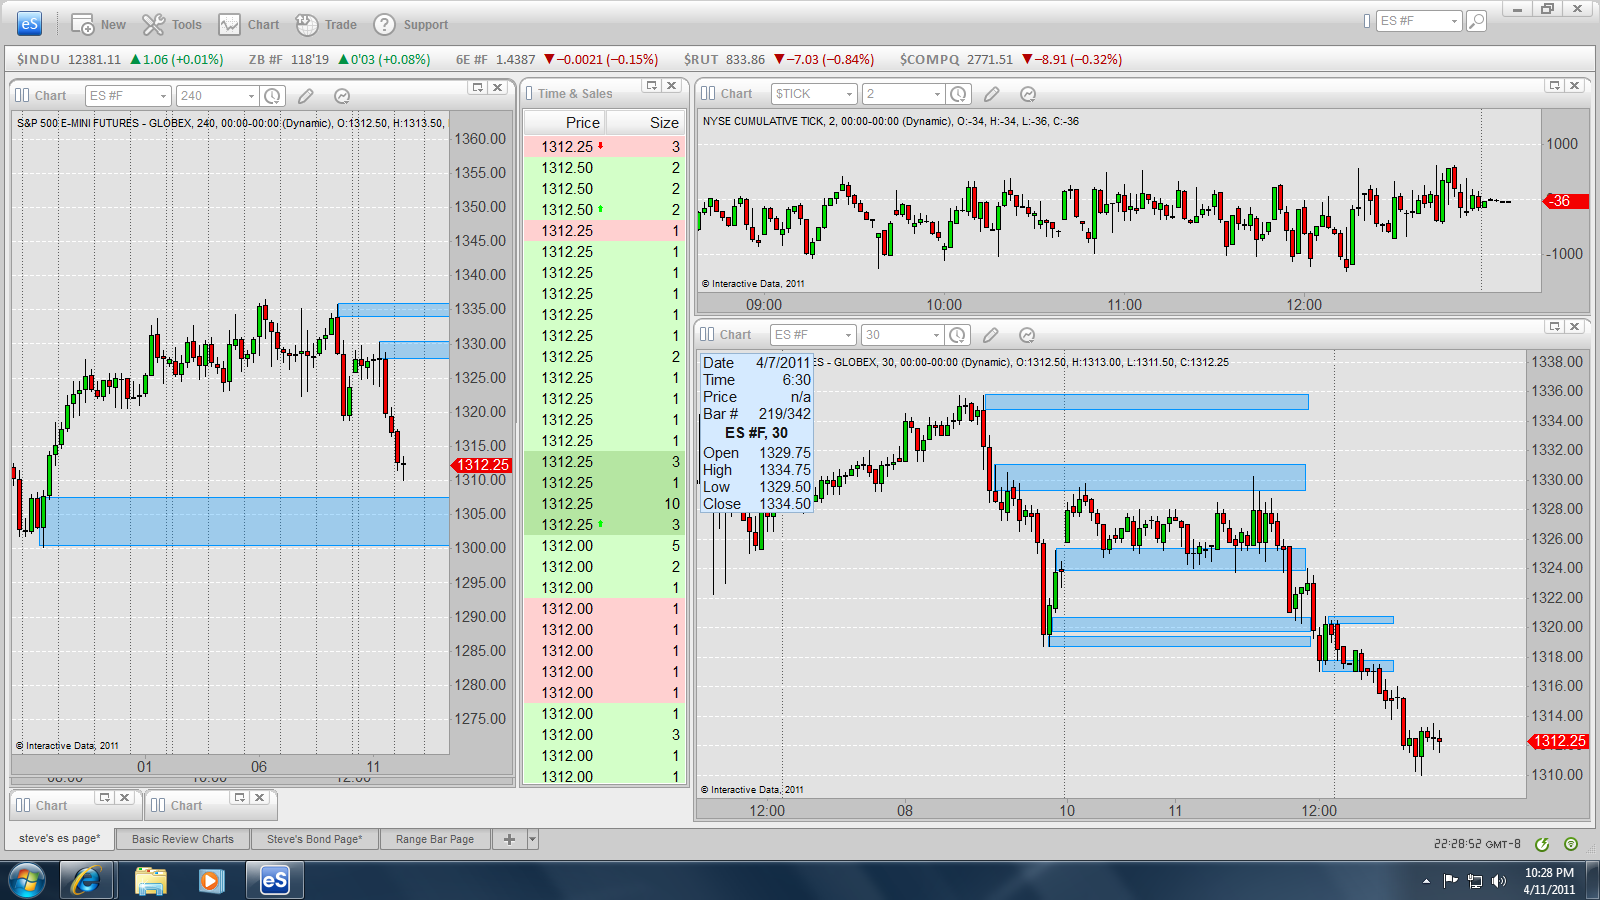Open the New menu in the toolbar
Image resolution: width=1600 pixels, height=900 pixels.
pyautogui.click(x=98, y=24)
